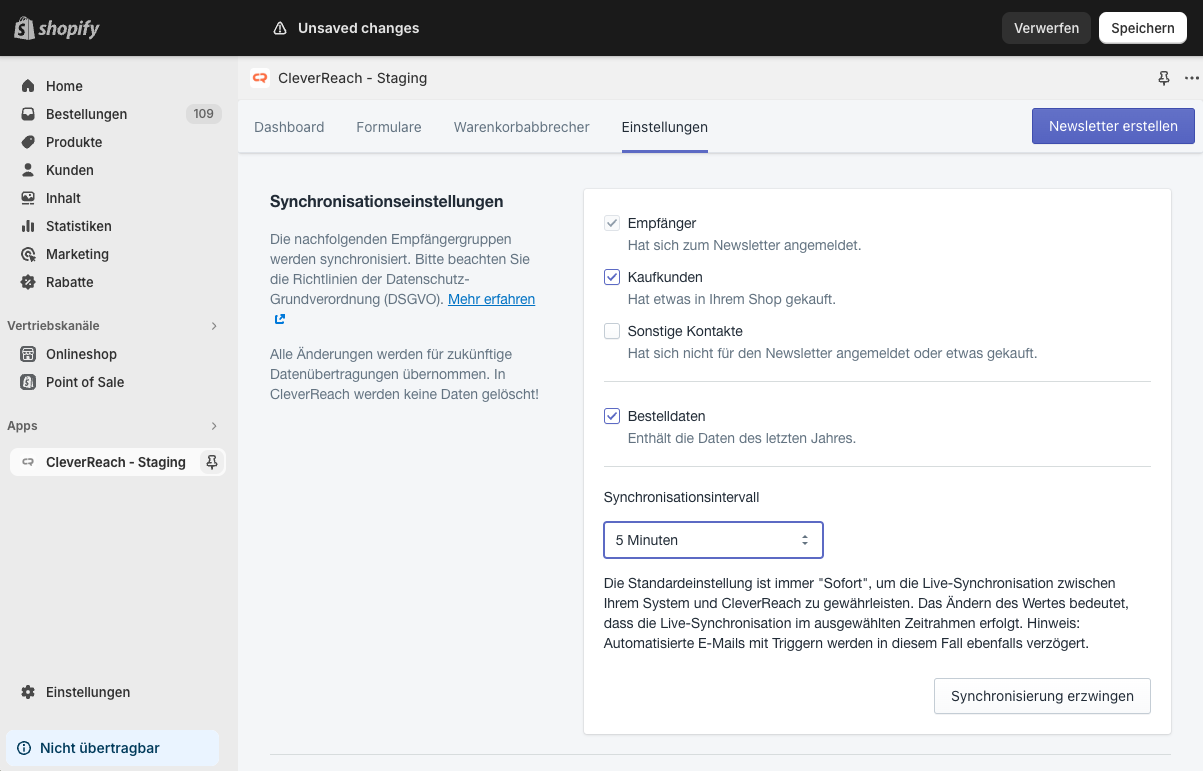Image resolution: width=1203 pixels, height=771 pixels.
Task: Click the Statistiken bar chart icon
Action: pos(28,226)
